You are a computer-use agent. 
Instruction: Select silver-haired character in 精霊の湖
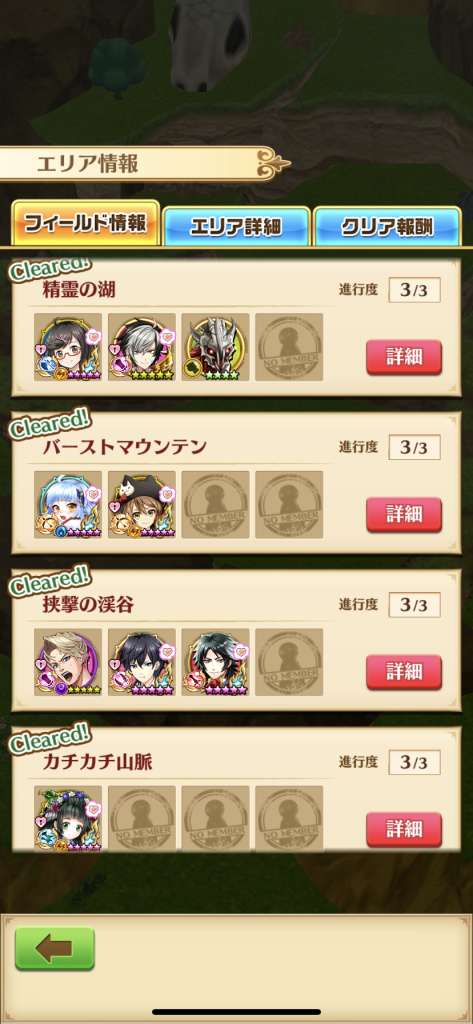tap(142, 347)
